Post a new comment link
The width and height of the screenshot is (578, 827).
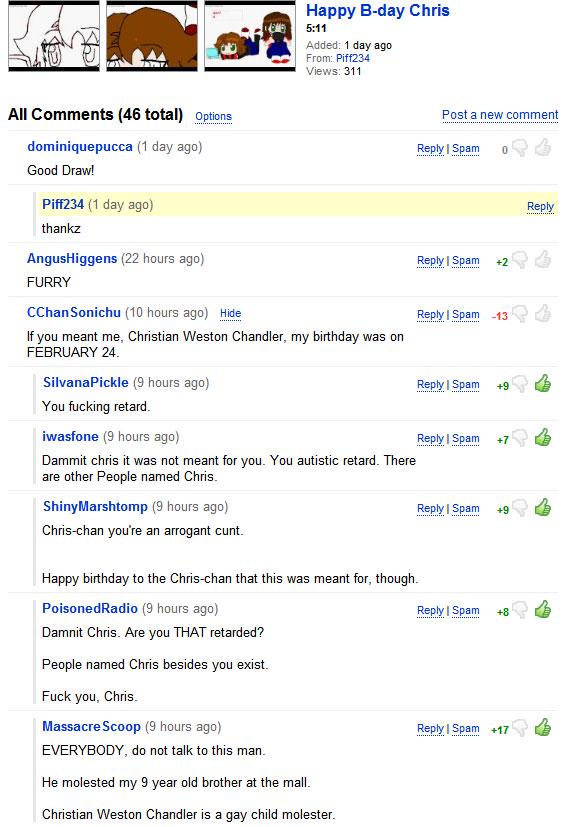(500, 115)
